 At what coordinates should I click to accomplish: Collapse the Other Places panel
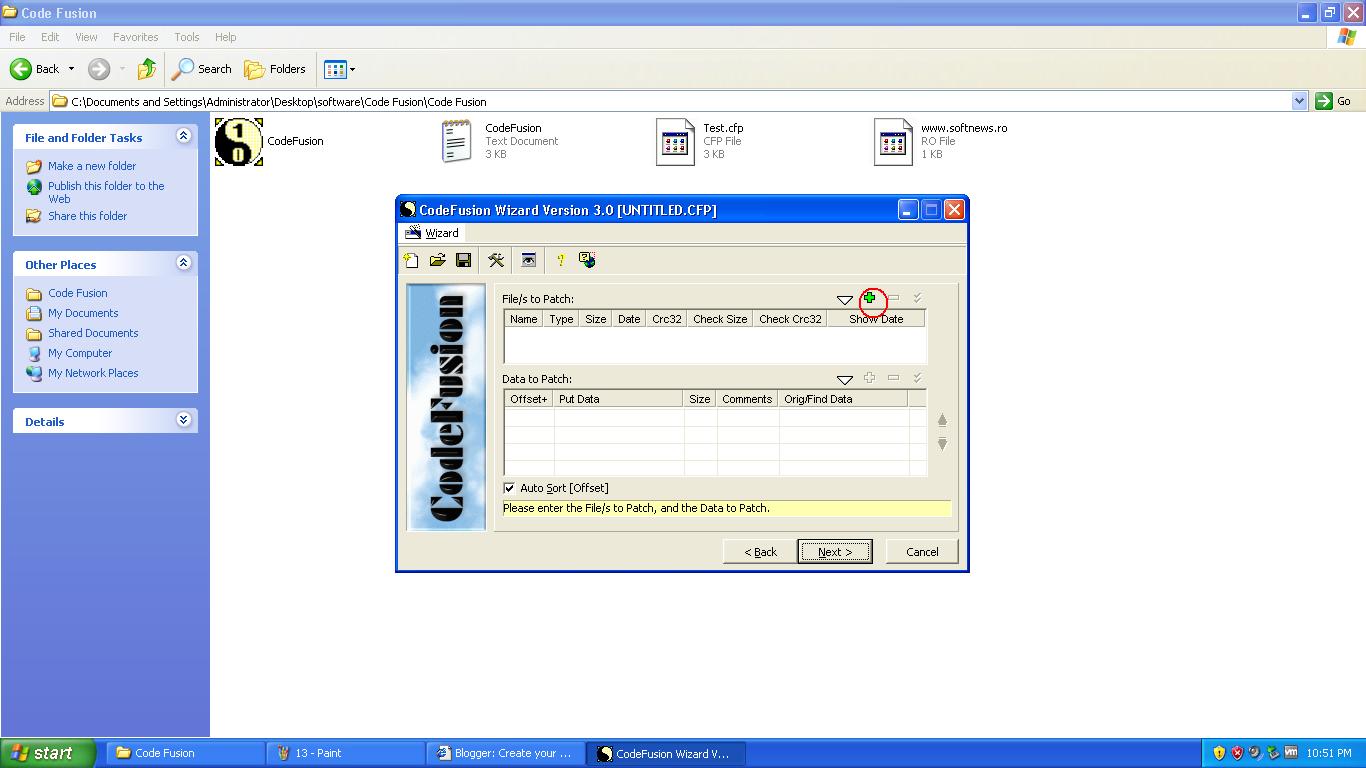183,263
